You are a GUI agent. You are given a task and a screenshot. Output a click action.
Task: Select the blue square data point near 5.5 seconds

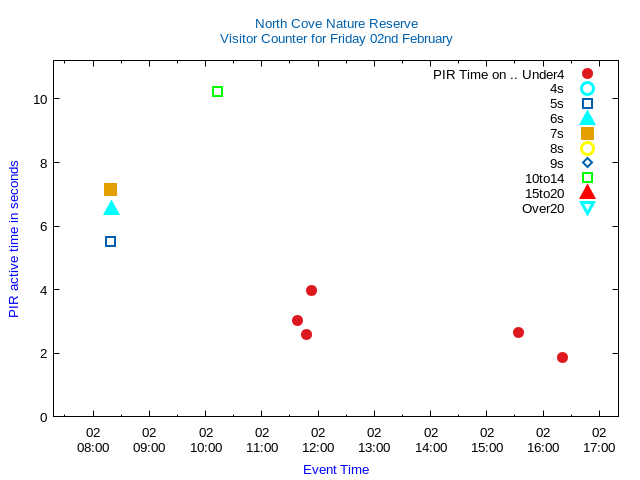point(110,242)
